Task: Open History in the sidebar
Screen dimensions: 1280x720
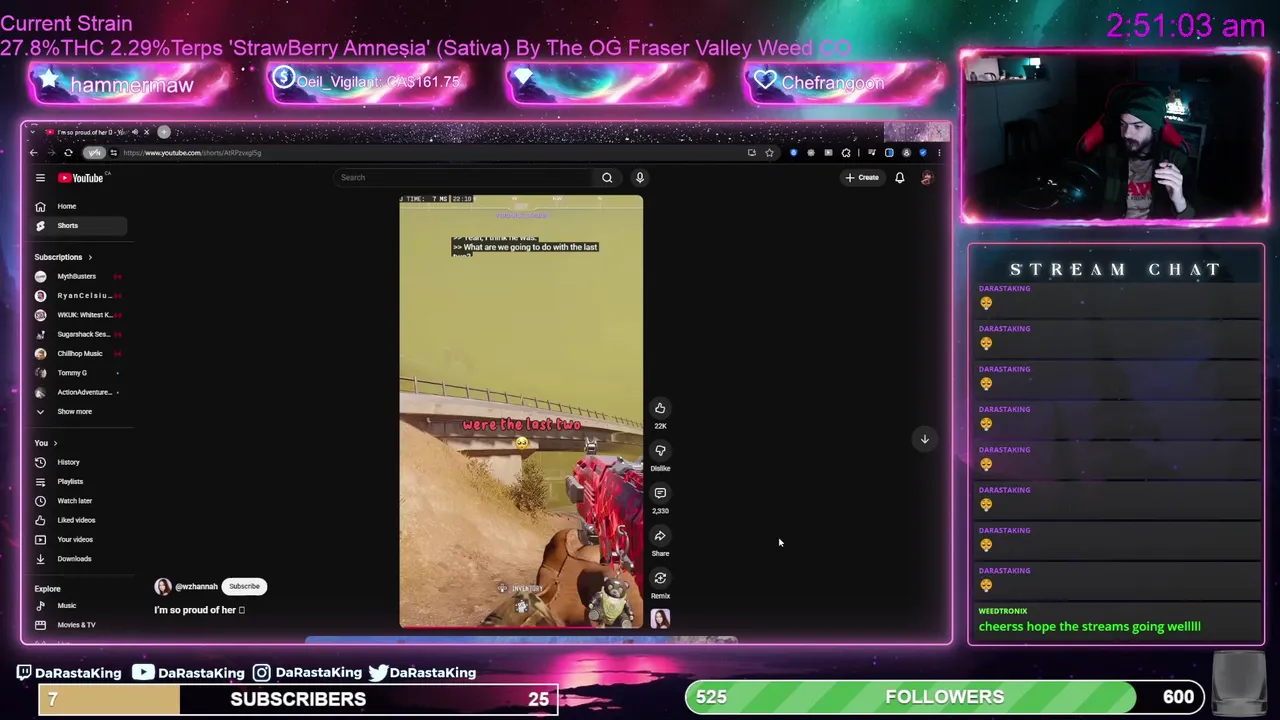Action: click(x=78, y=462)
